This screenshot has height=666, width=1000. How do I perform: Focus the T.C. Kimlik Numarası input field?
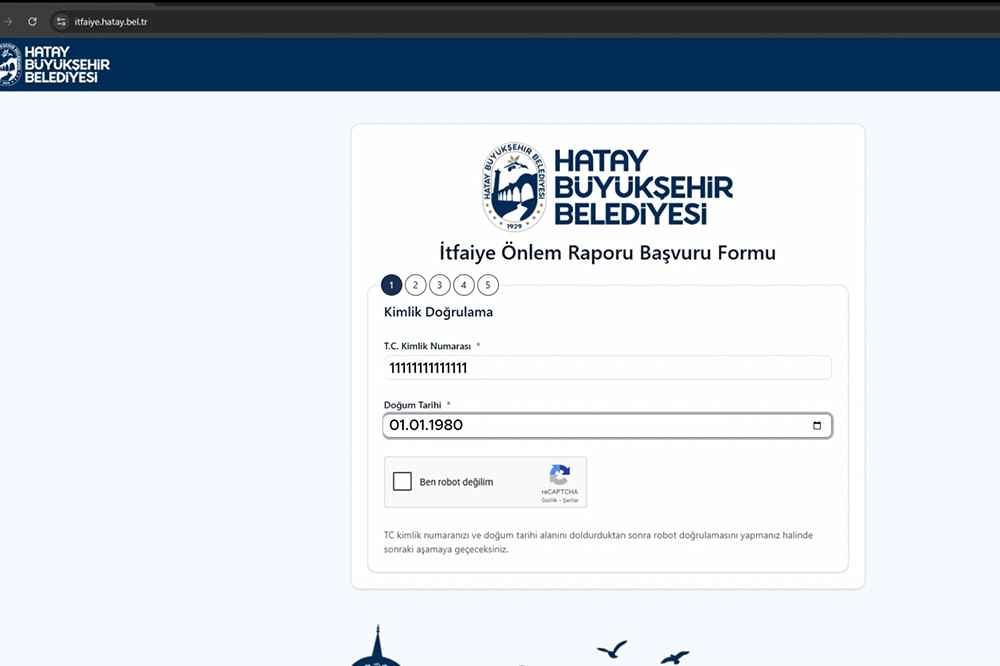607,368
